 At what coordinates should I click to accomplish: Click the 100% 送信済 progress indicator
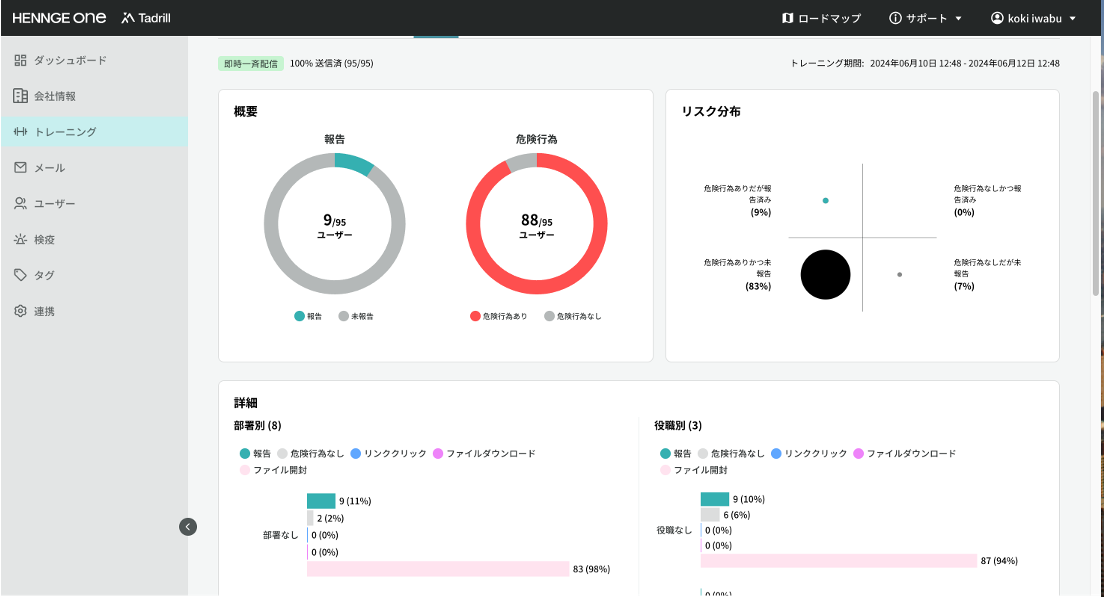tap(332, 62)
